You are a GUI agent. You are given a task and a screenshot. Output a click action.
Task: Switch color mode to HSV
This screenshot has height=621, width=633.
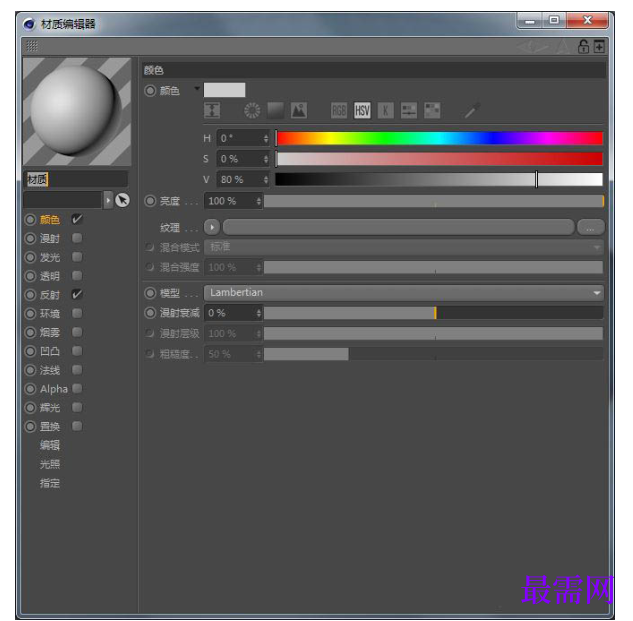(362, 110)
